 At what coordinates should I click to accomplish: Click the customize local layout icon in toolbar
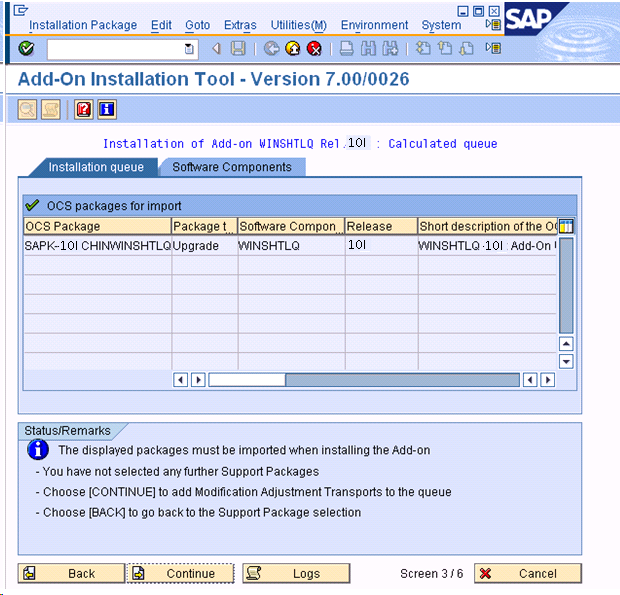tap(493, 48)
